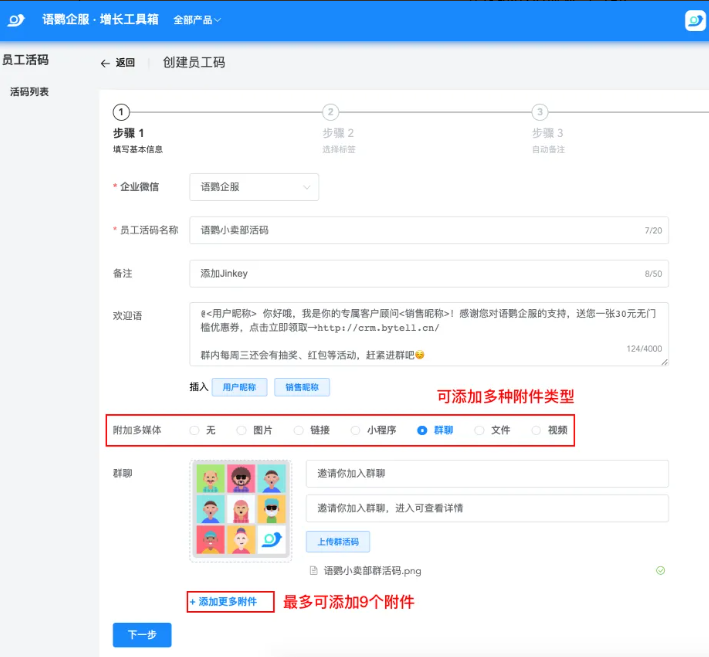The image size is (709, 657).
Task: Select the 小程序 attachment radio option
Action: pos(355,430)
